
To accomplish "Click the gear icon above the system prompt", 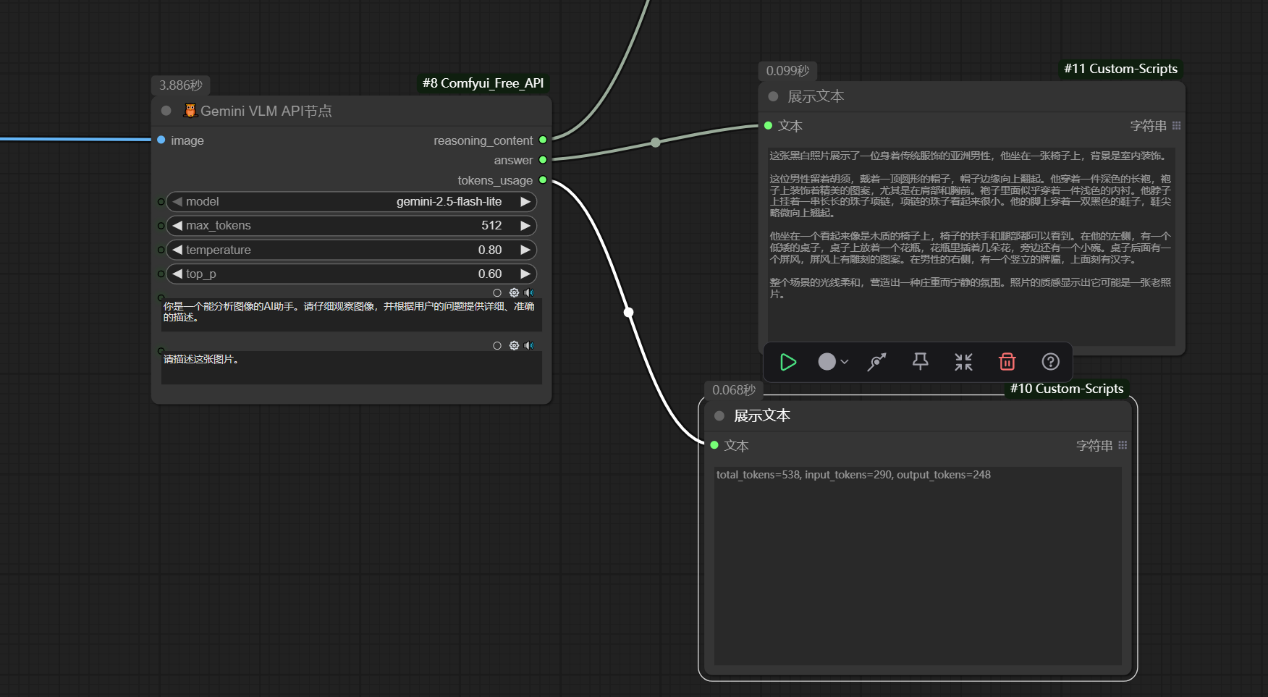I will click(514, 292).
